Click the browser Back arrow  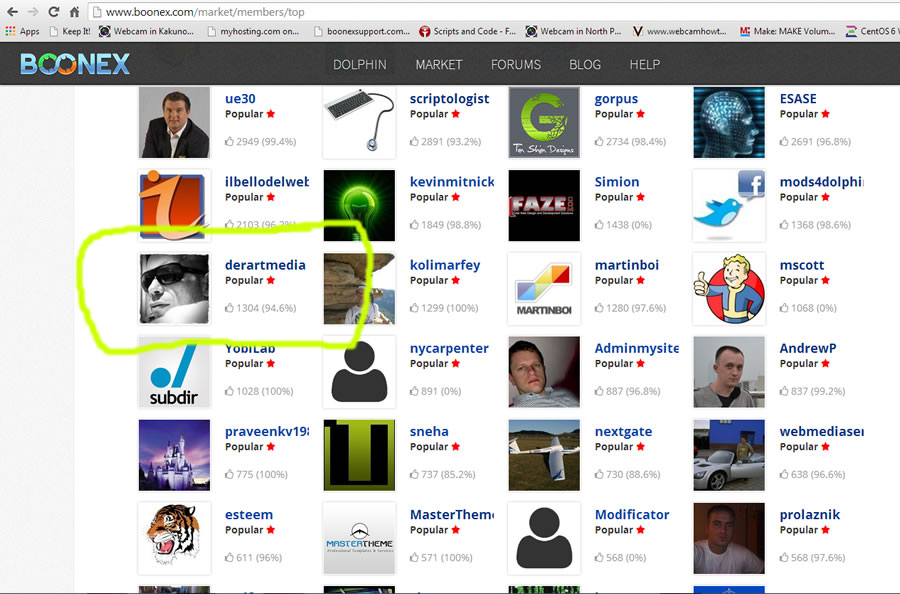click(12, 11)
